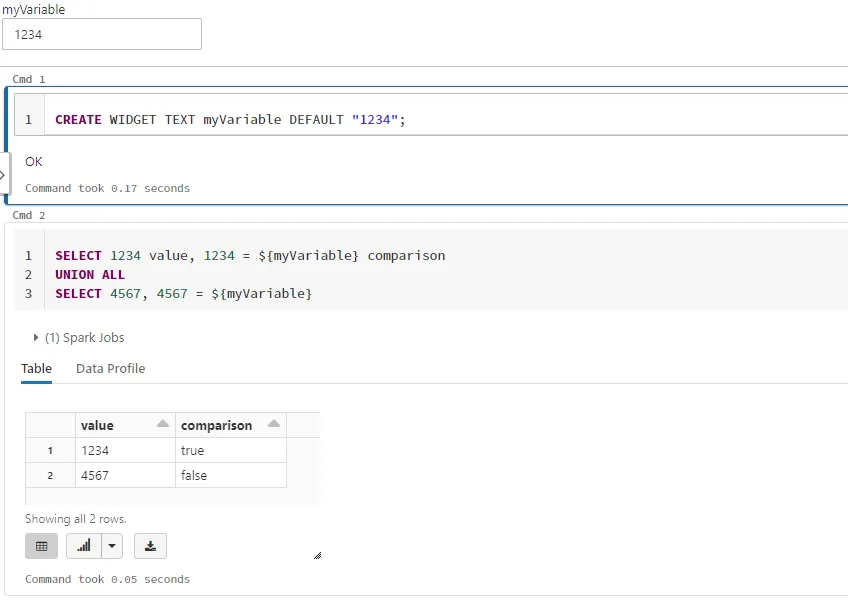The width and height of the screenshot is (848, 602).
Task: Expand the (1) Spark Jobs section
Action: point(36,338)
